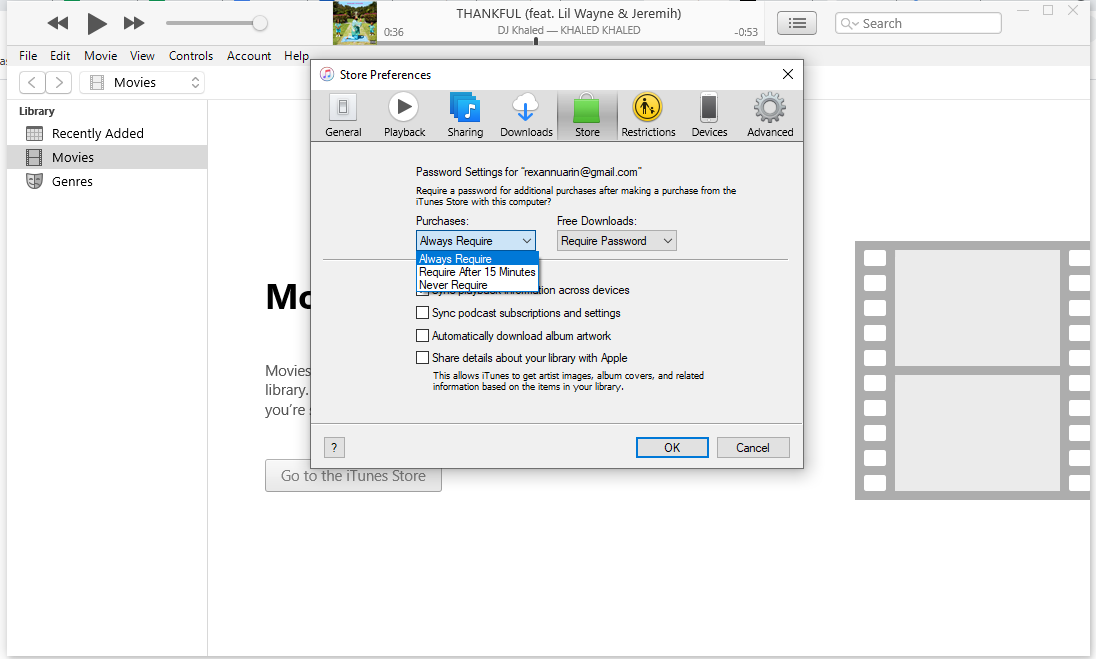Click the help question mark button
This screenshot has height=659, width=1096.
coord(335,448)
